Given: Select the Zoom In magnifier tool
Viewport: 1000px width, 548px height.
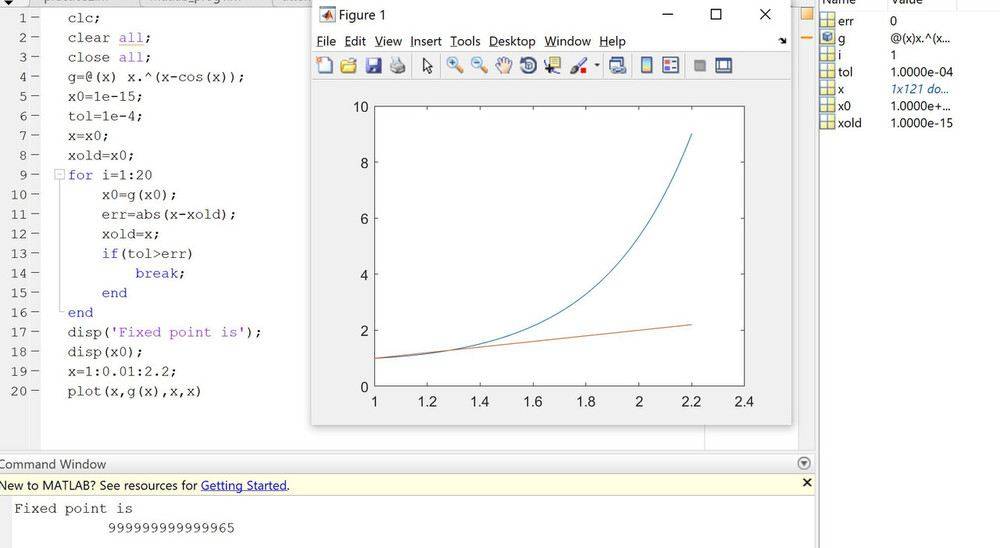Looking at the screenshot, I should (x=454, y=66).
